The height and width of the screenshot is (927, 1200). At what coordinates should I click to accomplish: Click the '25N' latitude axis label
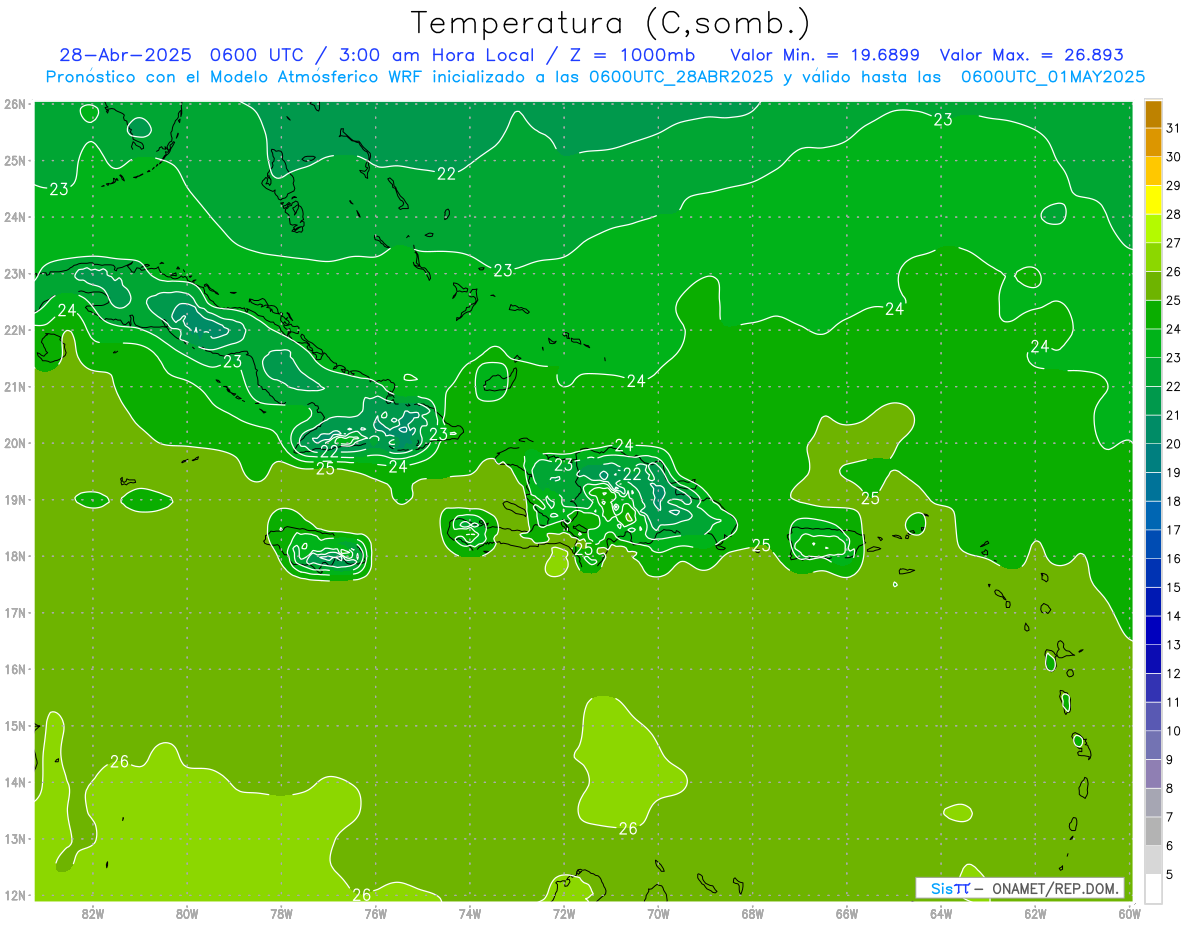tap(15, 160)
